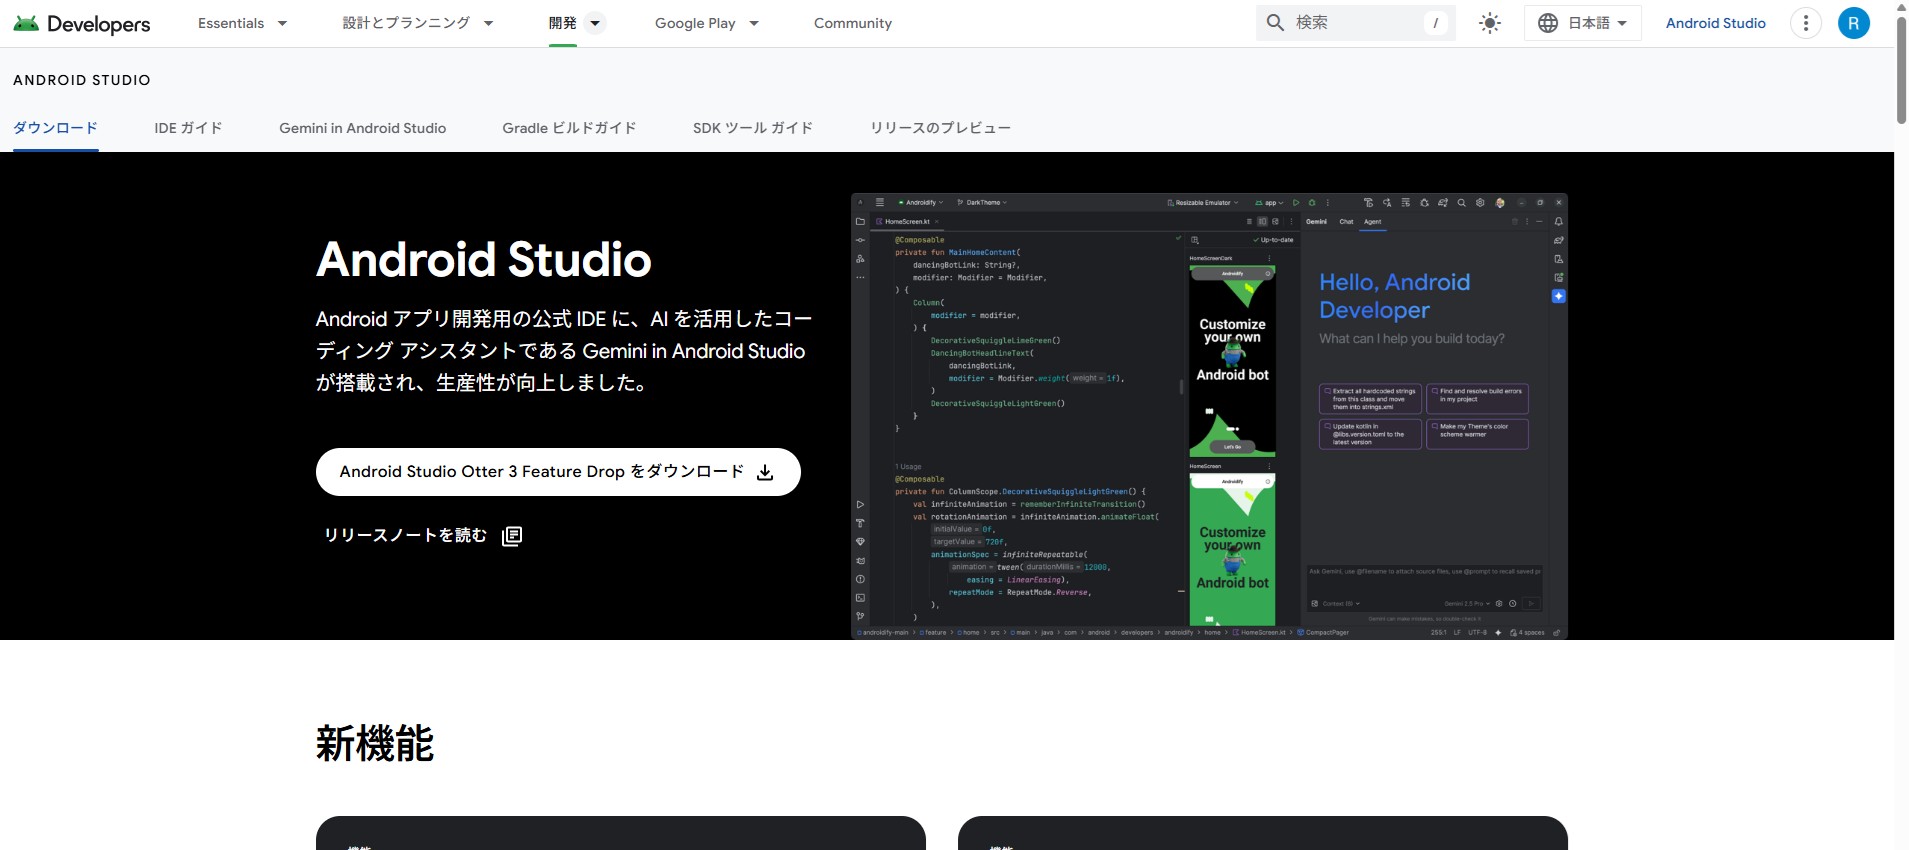This screenshot has width=1909, height=850.
Task: Switch to the IDE ガイド tab
Action: [188, 128]
